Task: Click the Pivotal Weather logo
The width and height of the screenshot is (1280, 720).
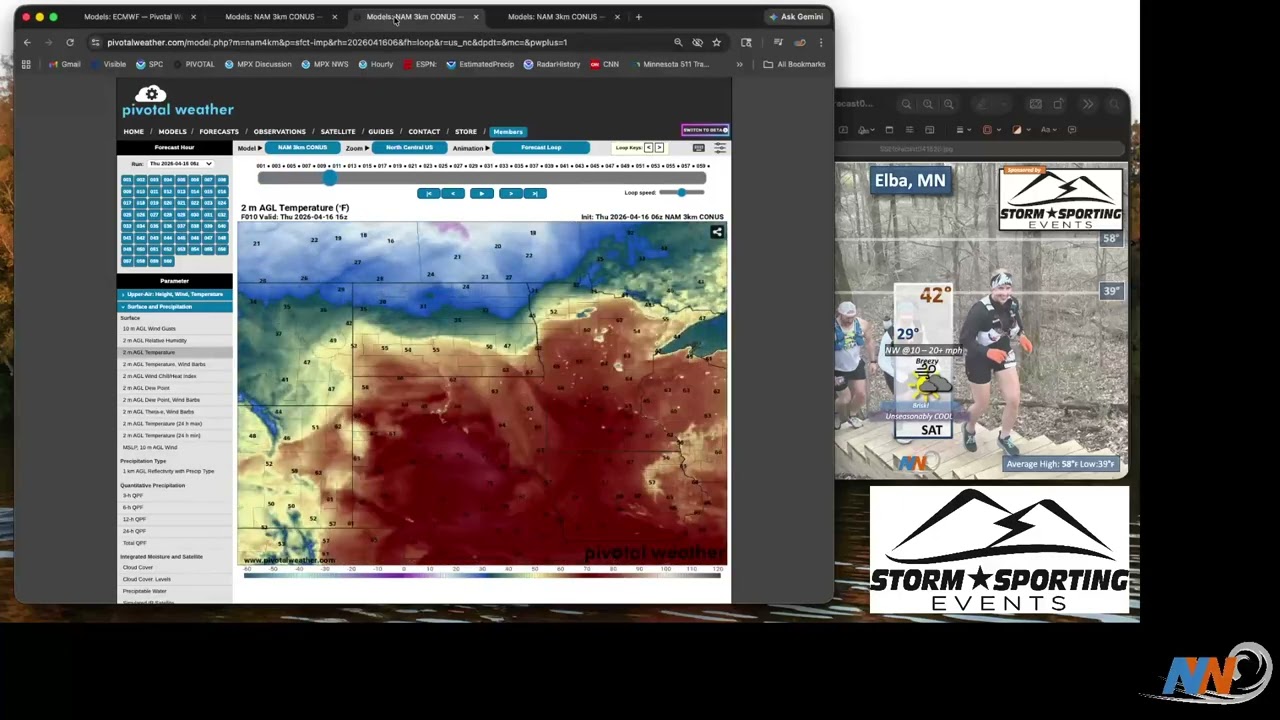Action: click(x=177, y=102)
